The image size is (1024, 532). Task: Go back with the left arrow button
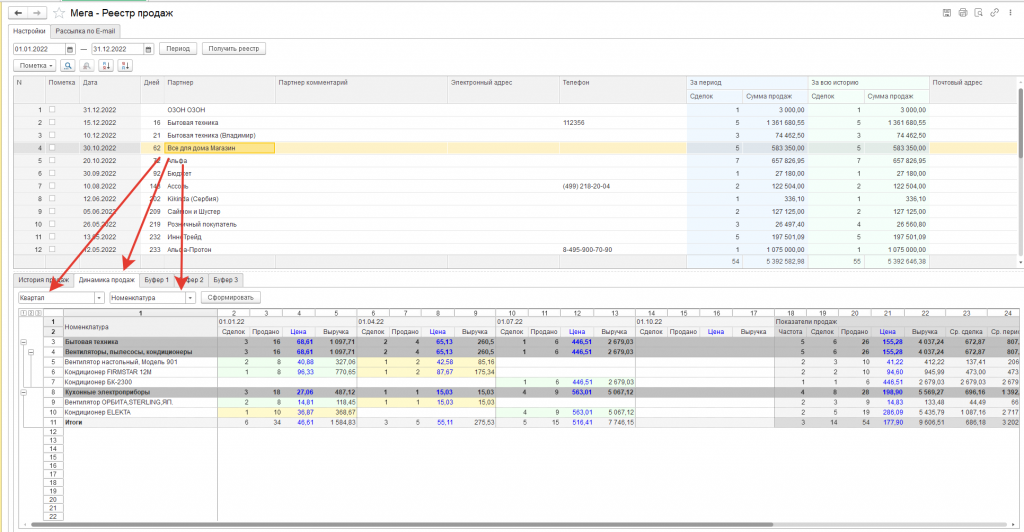(x=18, y=13)
